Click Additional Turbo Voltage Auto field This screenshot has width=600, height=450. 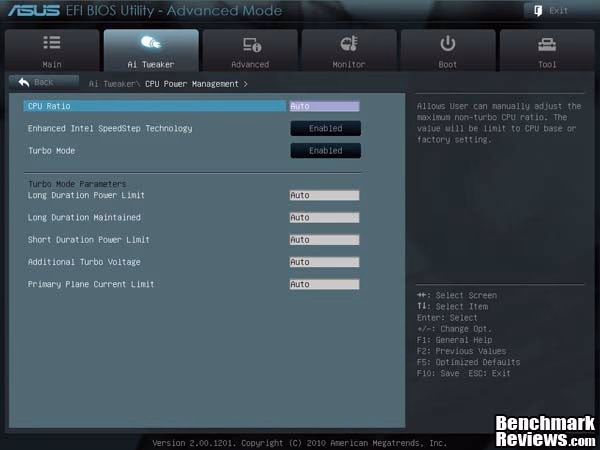[x=324, y=262]
